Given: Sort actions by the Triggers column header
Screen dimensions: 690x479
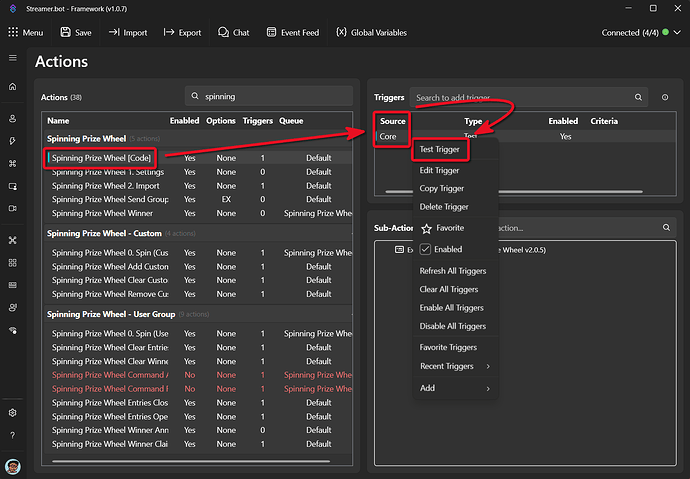Looking at the screenshot, I should [257, 121].
